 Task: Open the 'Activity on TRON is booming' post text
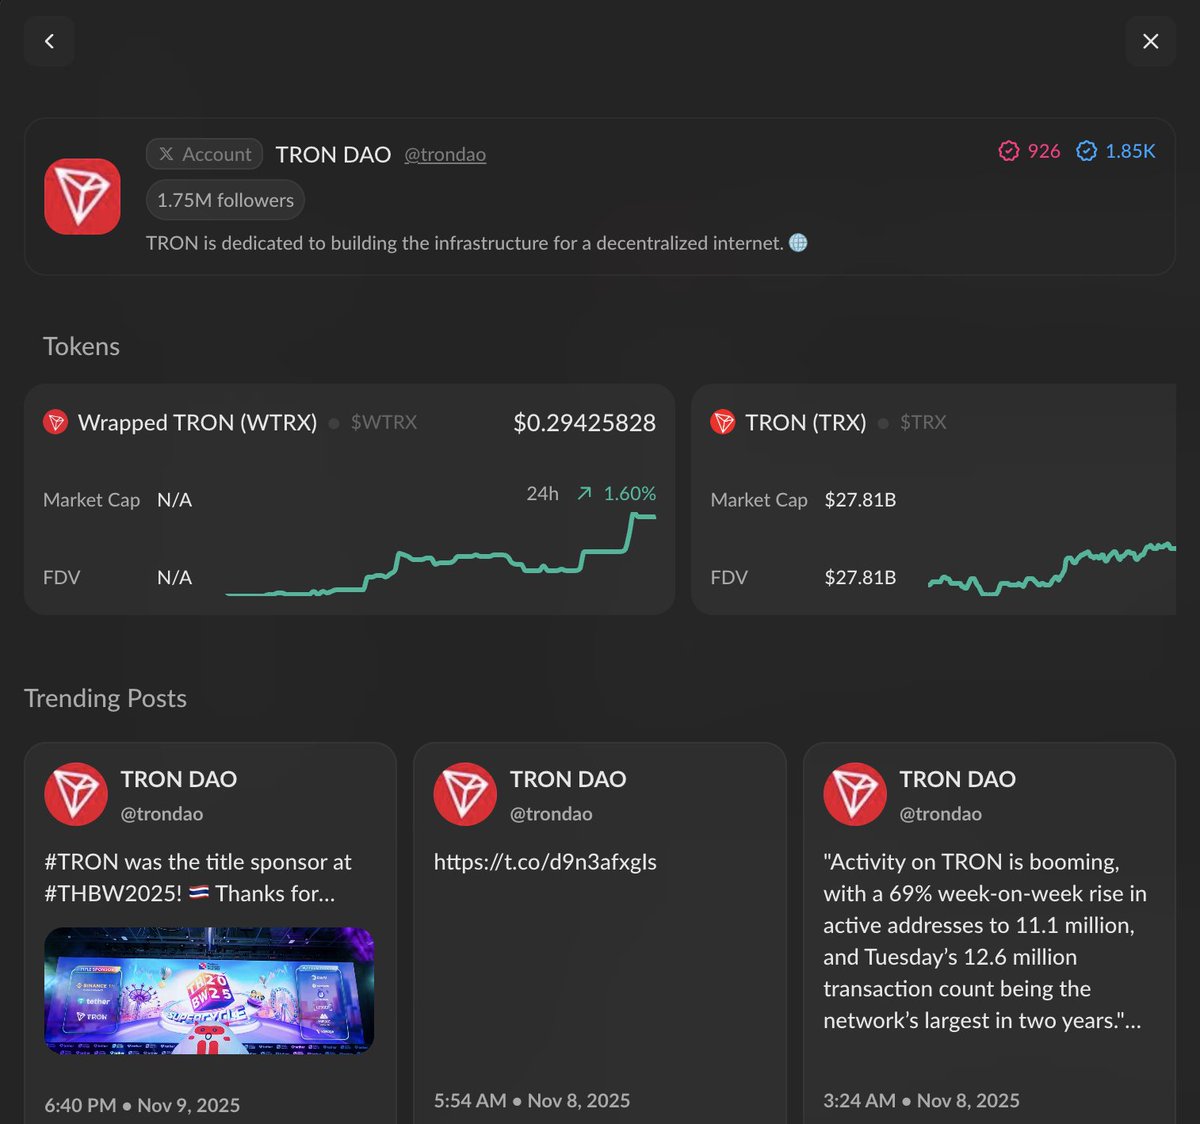coord(985,941)
